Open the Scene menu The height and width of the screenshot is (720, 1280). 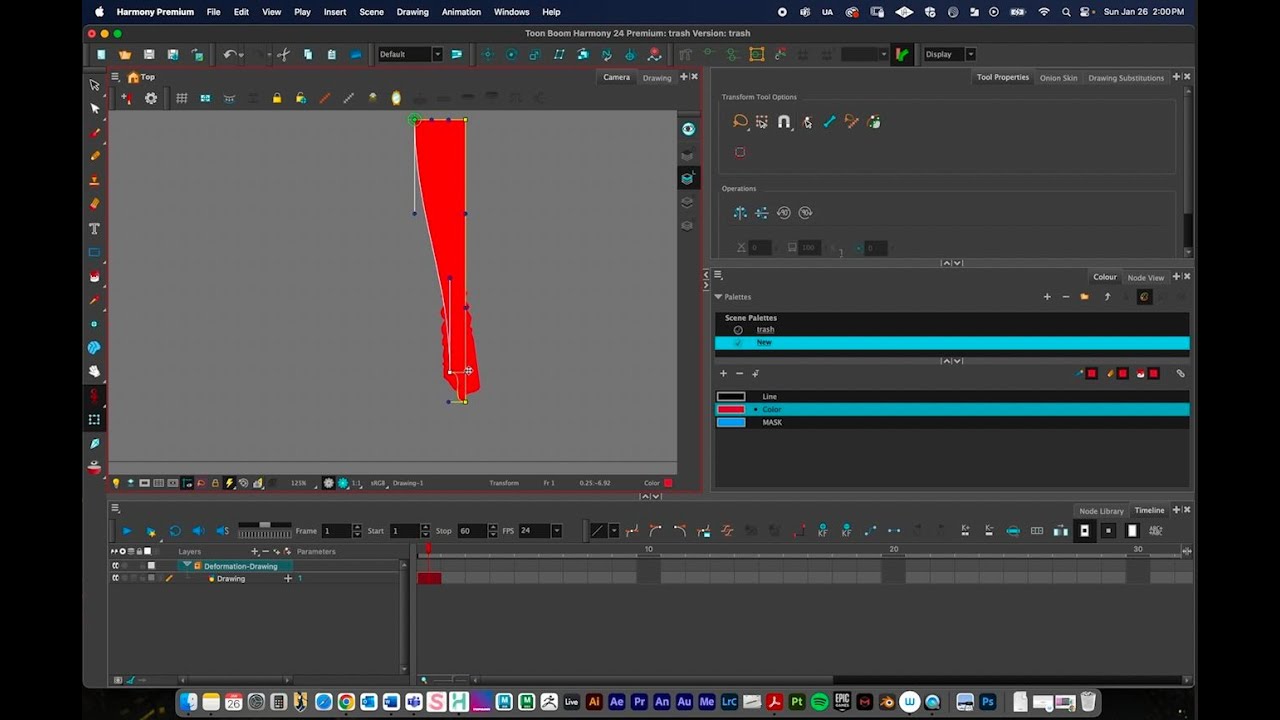pyautogui.click(x=371, y=12)
